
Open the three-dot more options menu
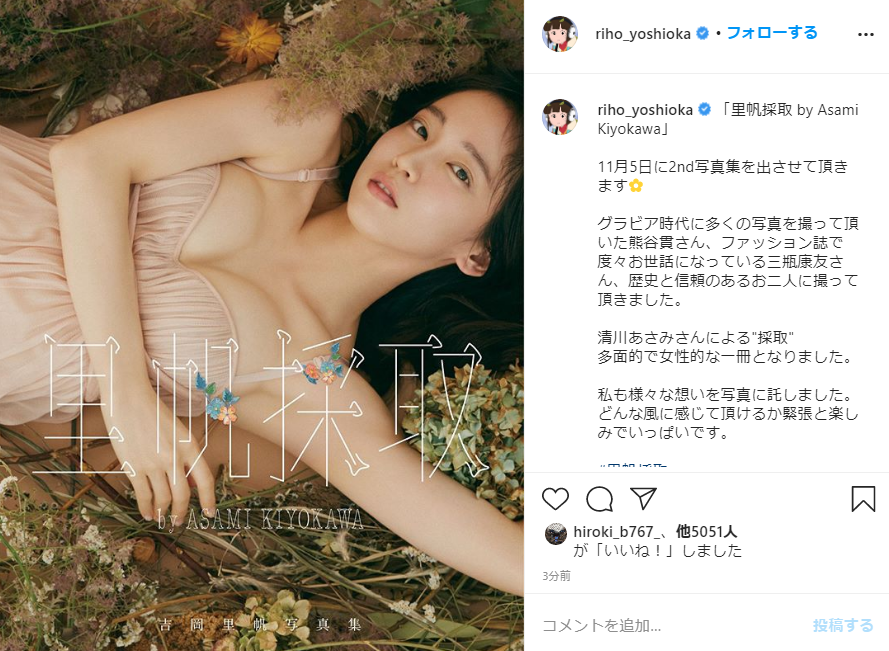[x=866, y=35]
